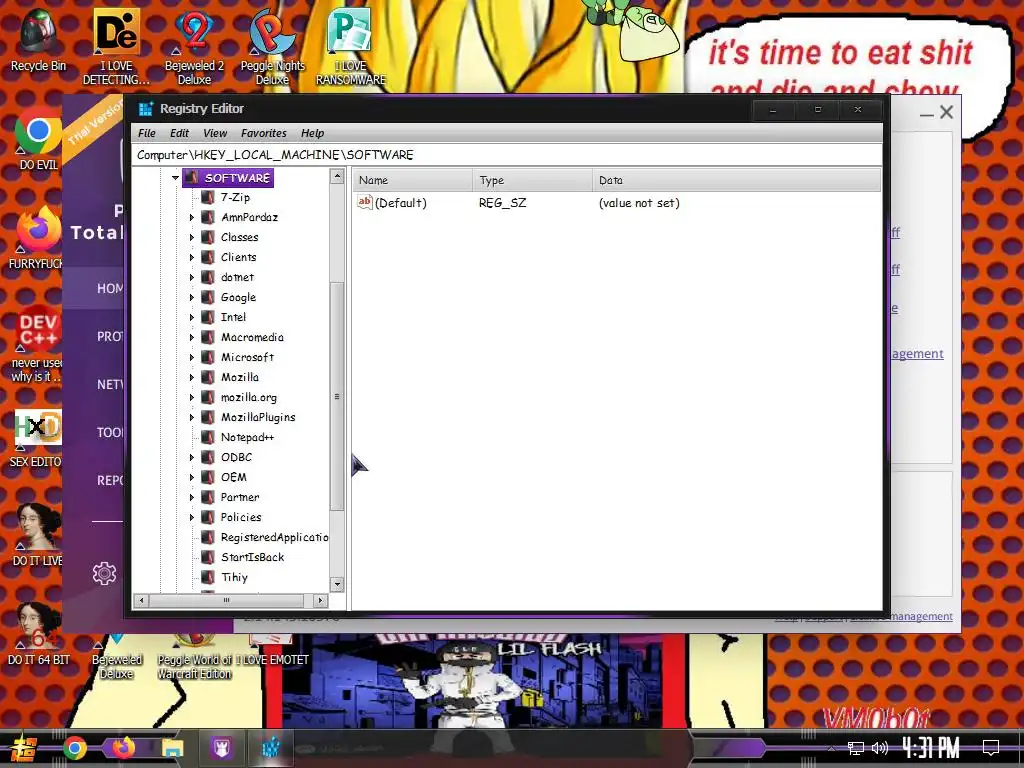Click the Name column header

pos(413,180)
